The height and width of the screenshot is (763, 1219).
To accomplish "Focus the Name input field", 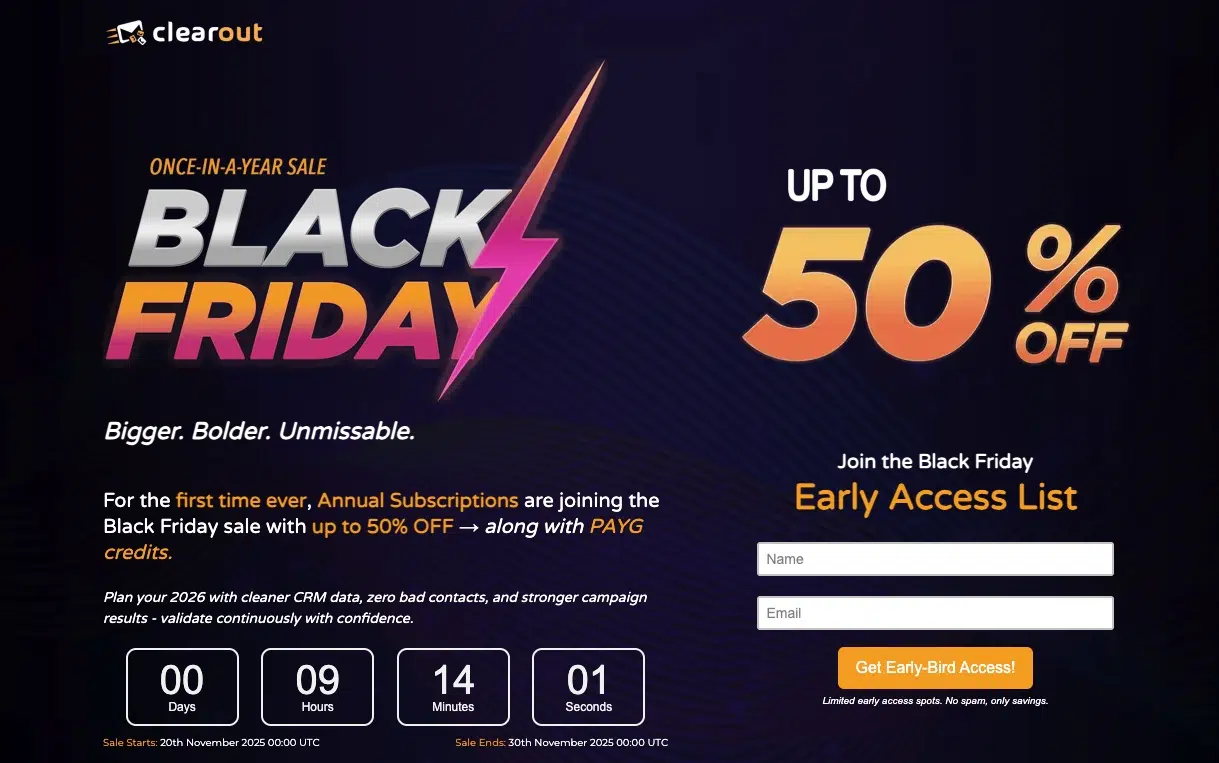I will [x=935, y=559].
